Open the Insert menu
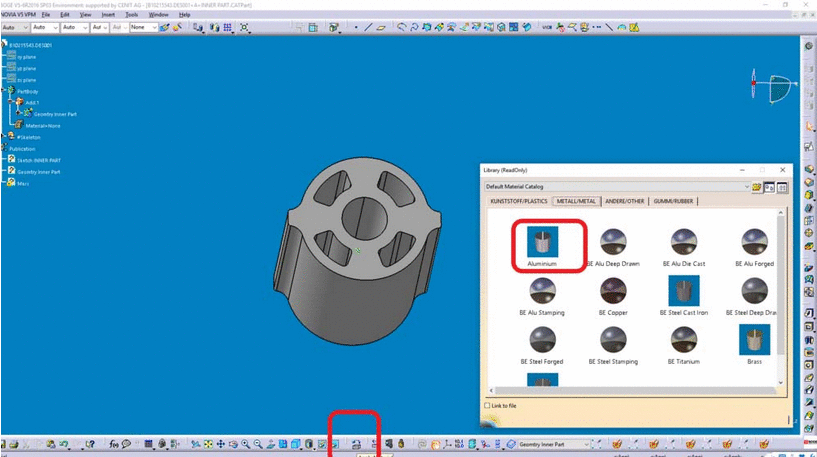Viewport: 817px width, 457px height. click(x=108, y=15)
